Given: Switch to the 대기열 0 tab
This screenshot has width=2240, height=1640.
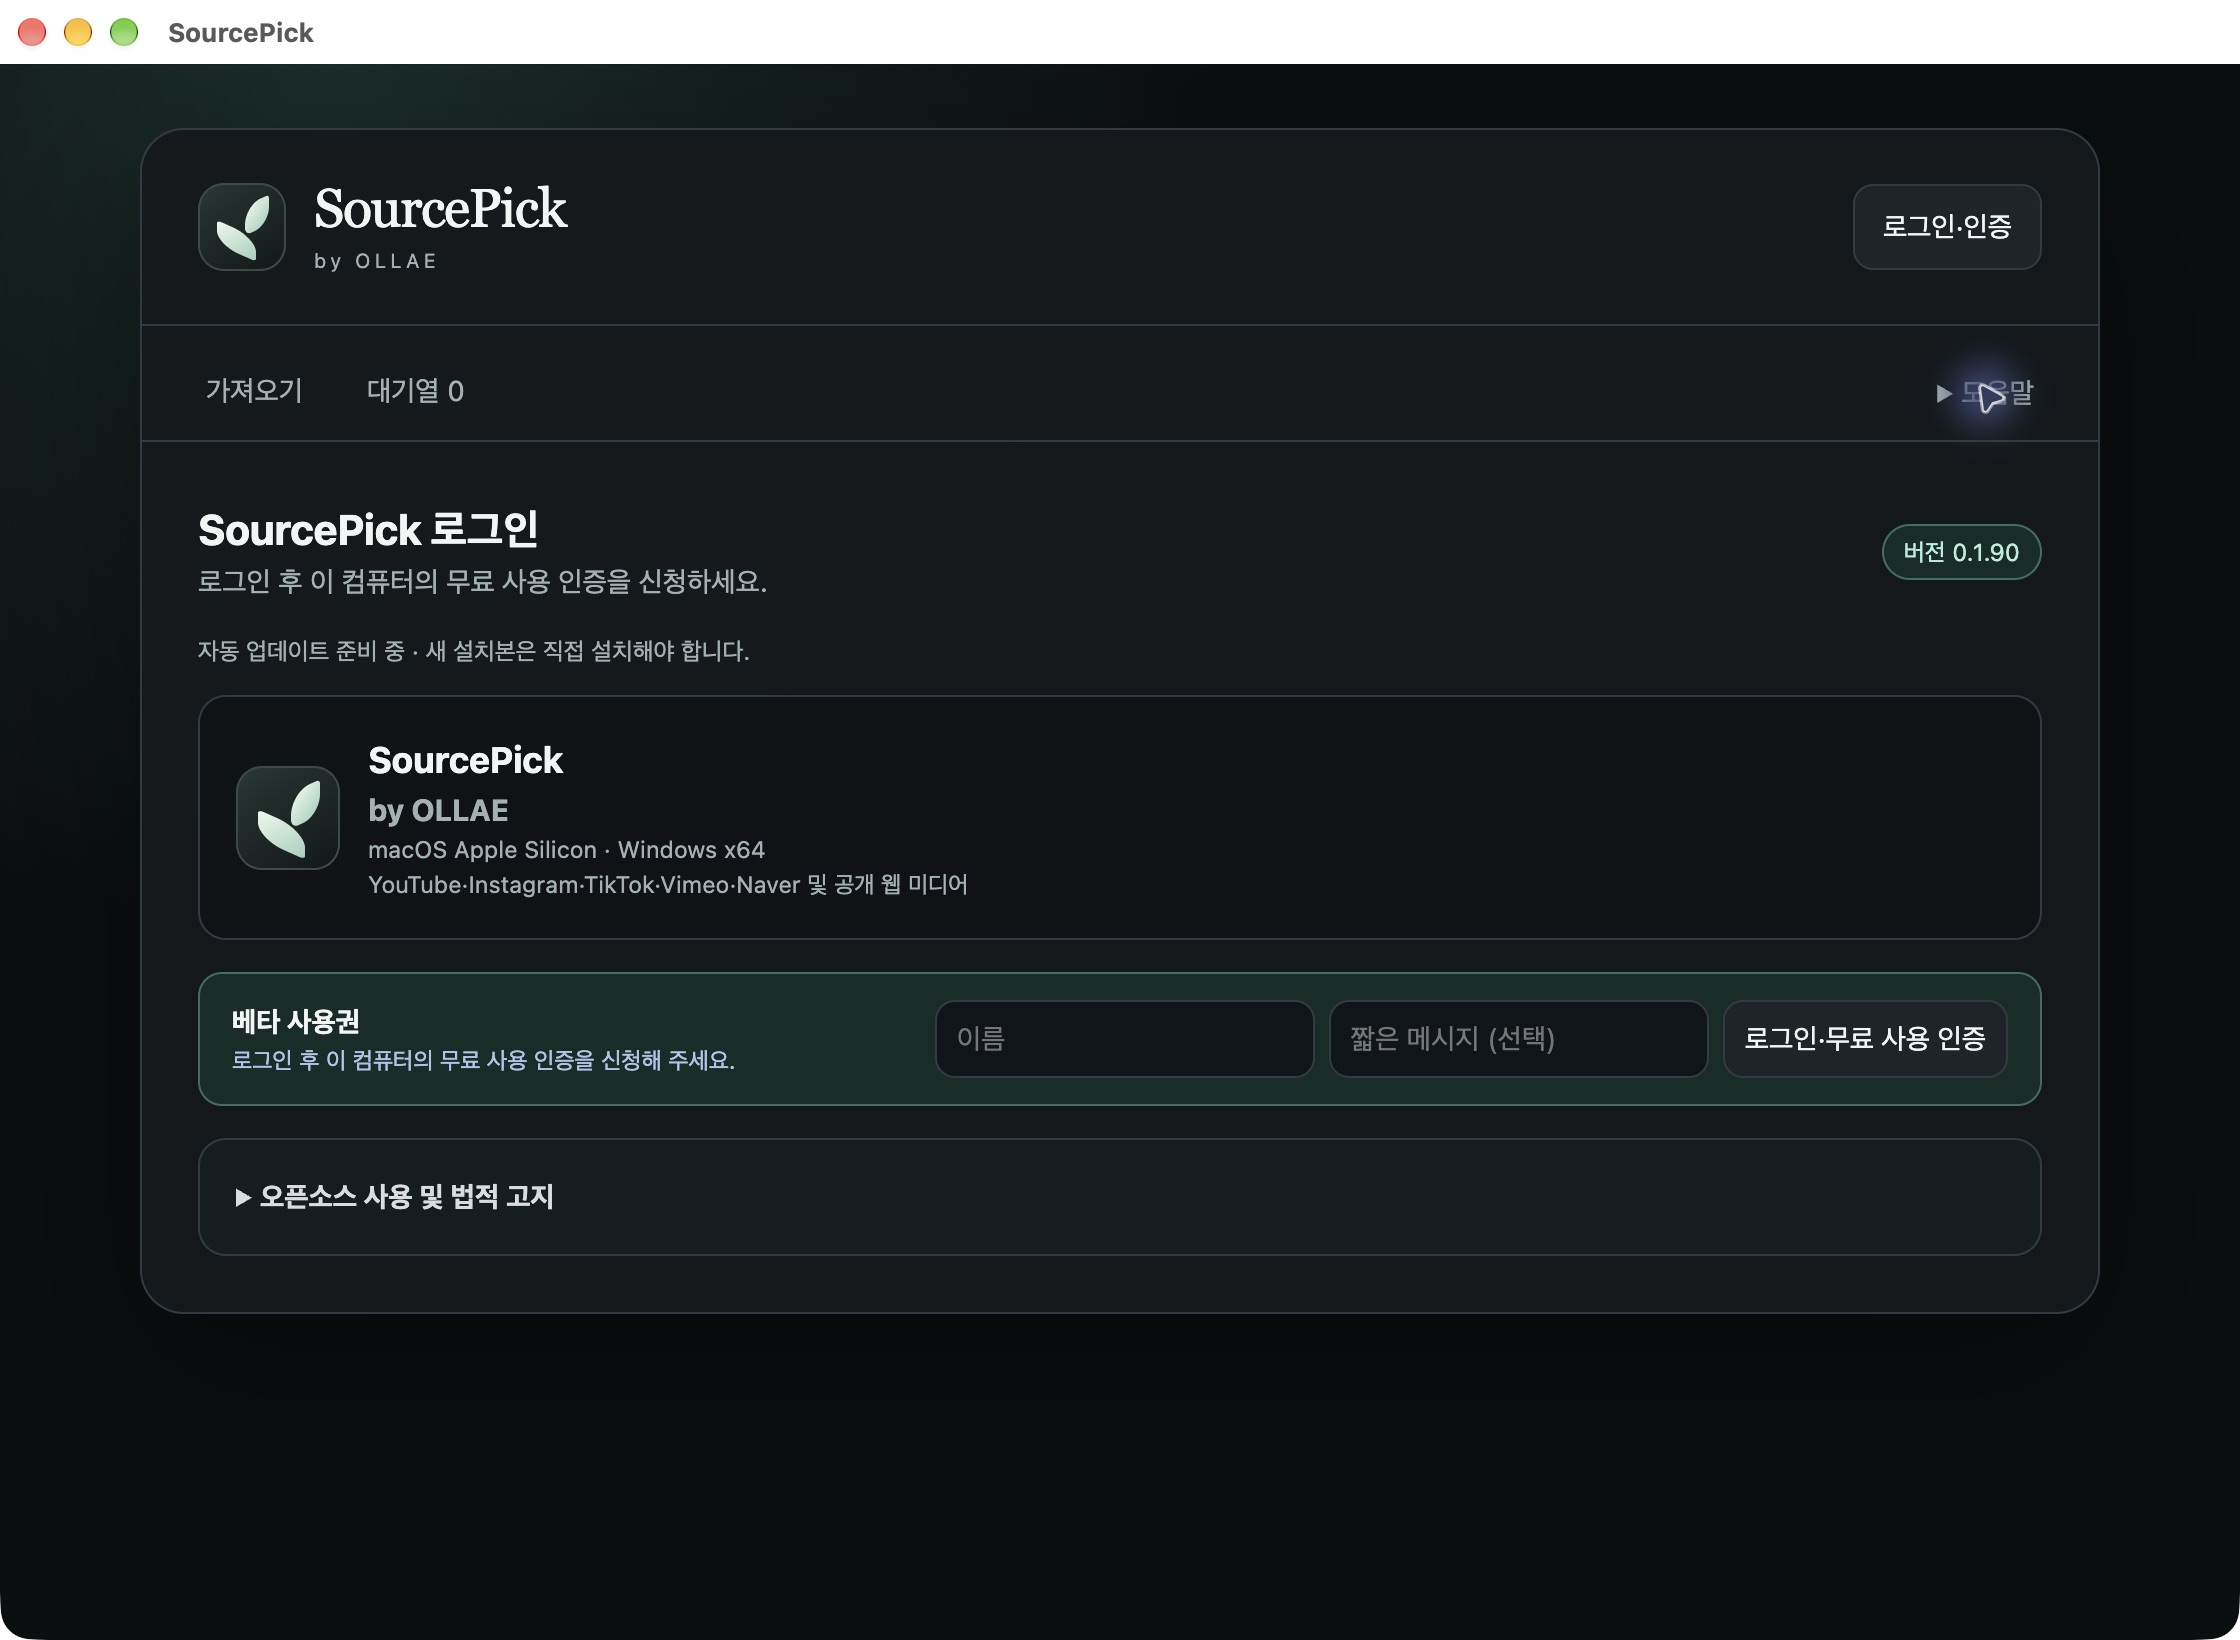Looking at the screenshot, I should coord(415,390).
